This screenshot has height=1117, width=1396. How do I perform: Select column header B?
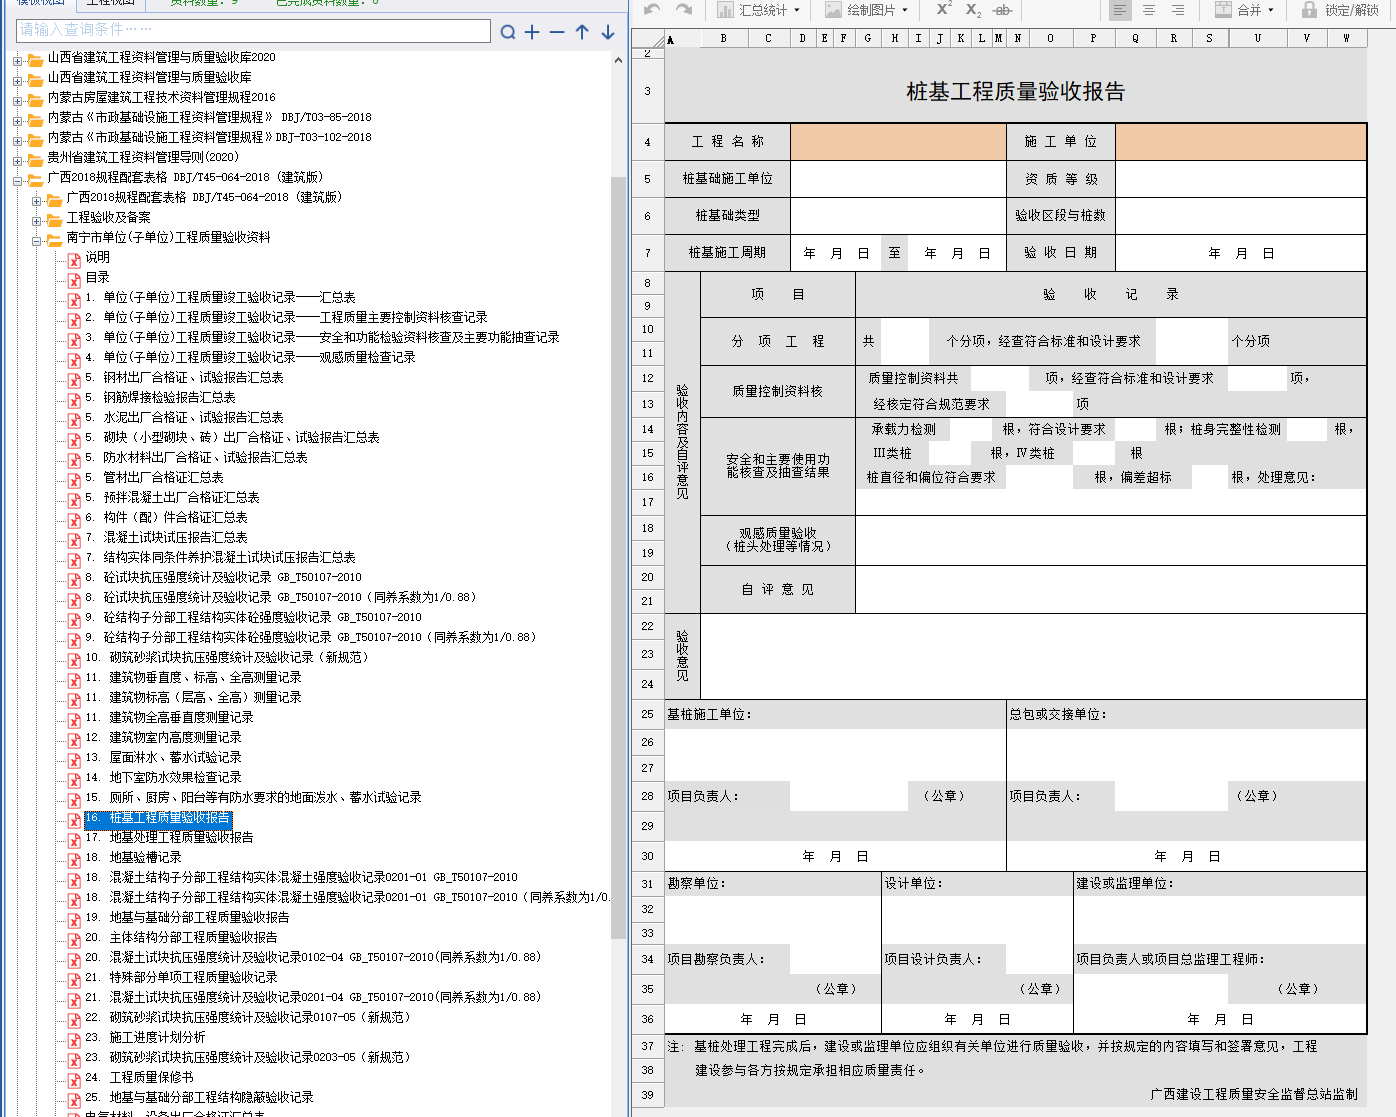723,38
